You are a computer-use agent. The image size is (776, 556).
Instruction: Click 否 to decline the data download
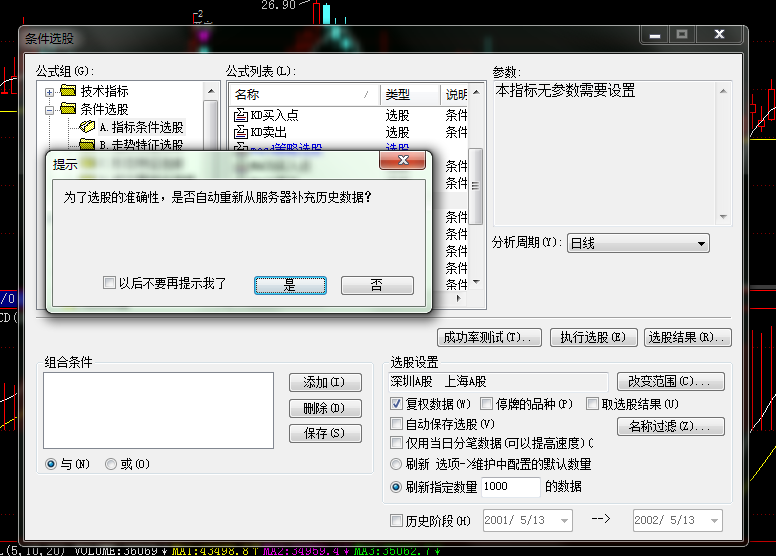(377, 285)
